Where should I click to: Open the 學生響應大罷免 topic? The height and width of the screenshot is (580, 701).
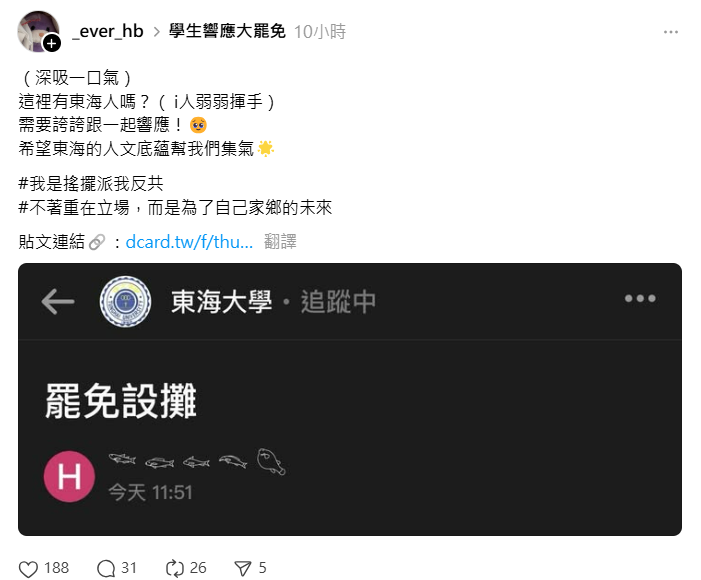[x=227, y=31]
